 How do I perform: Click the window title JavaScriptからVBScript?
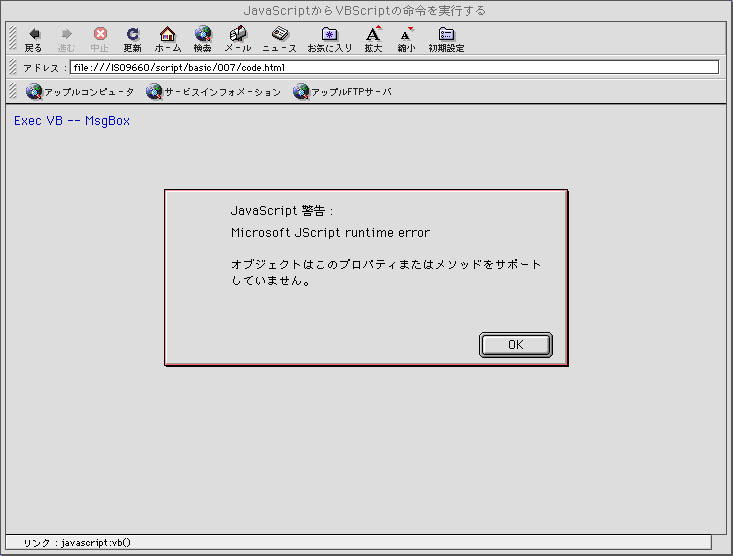coord(365,10)
